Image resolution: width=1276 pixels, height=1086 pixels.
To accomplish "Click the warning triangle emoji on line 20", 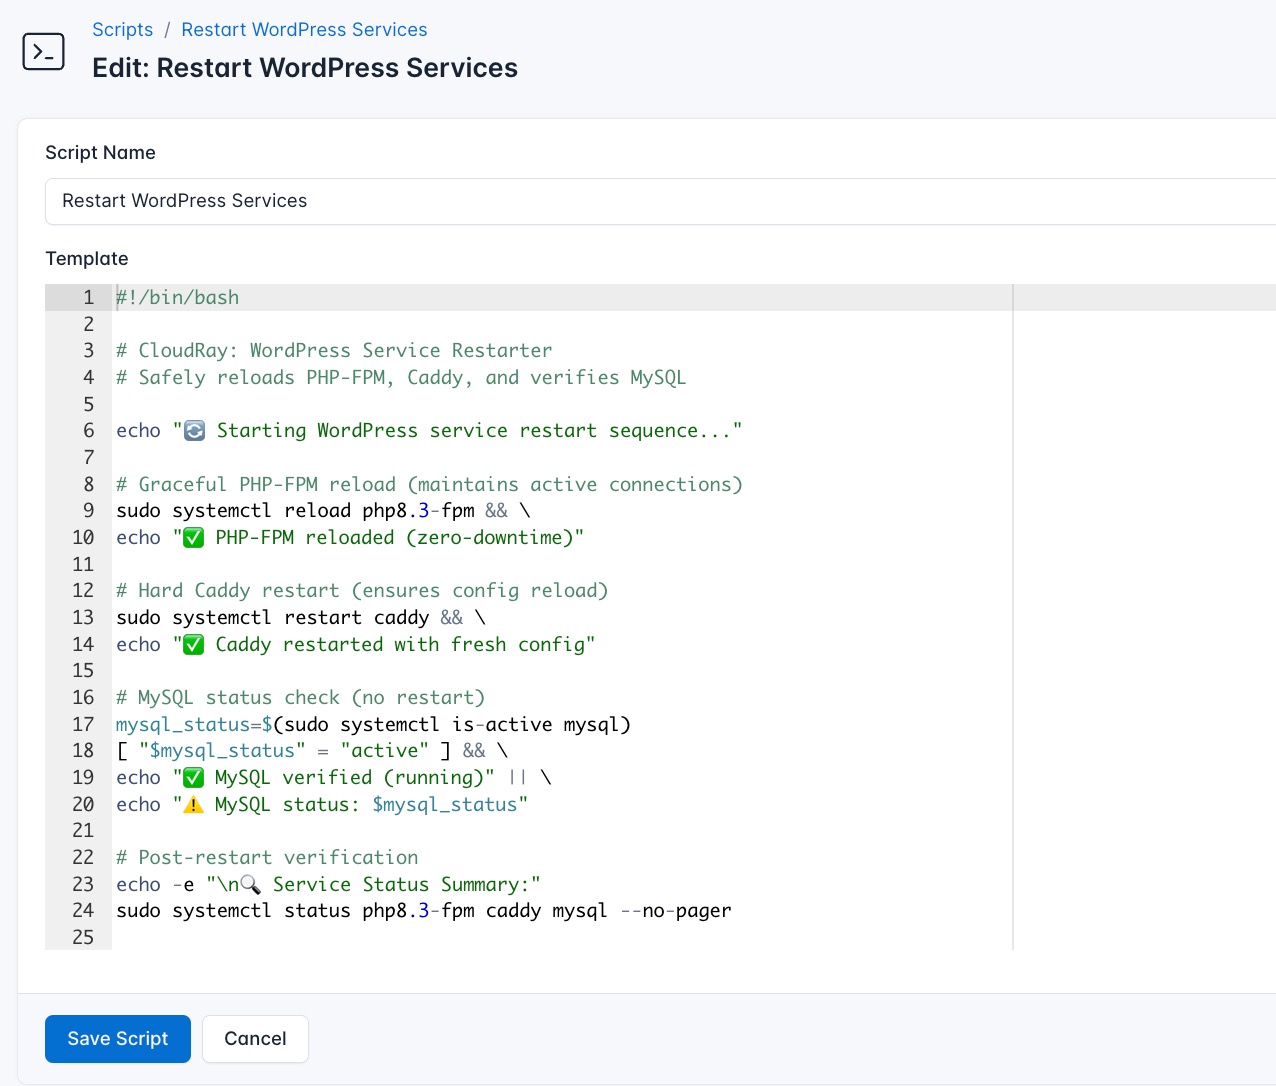I will coord(191,804).
